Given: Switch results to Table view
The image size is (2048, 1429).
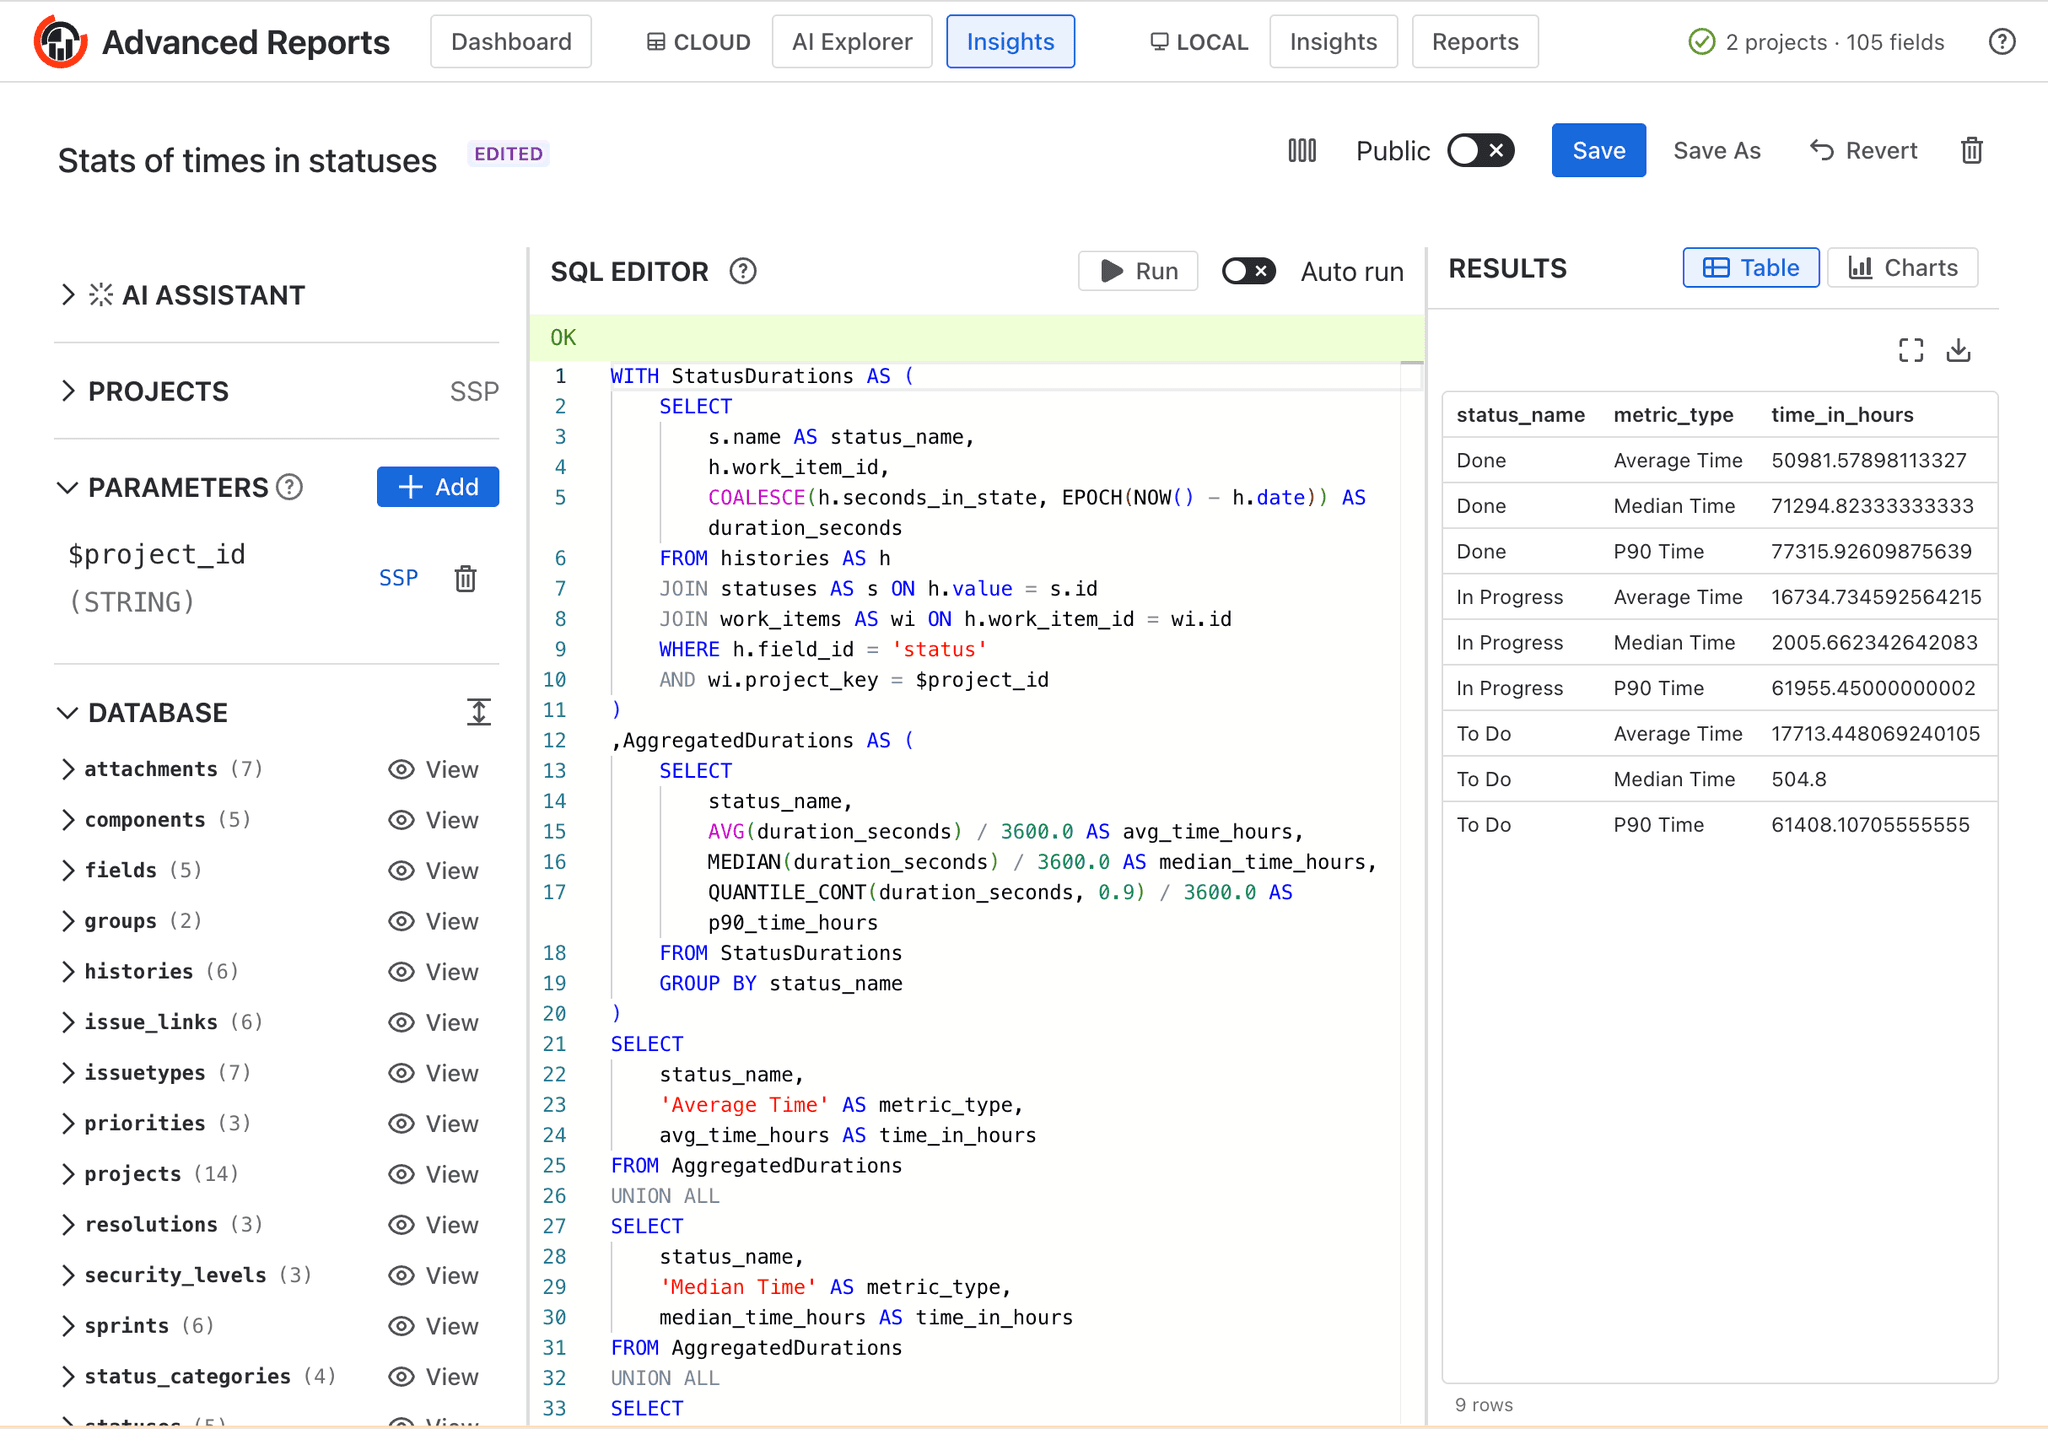Looking at the screenshot, I should (1751, 268).
